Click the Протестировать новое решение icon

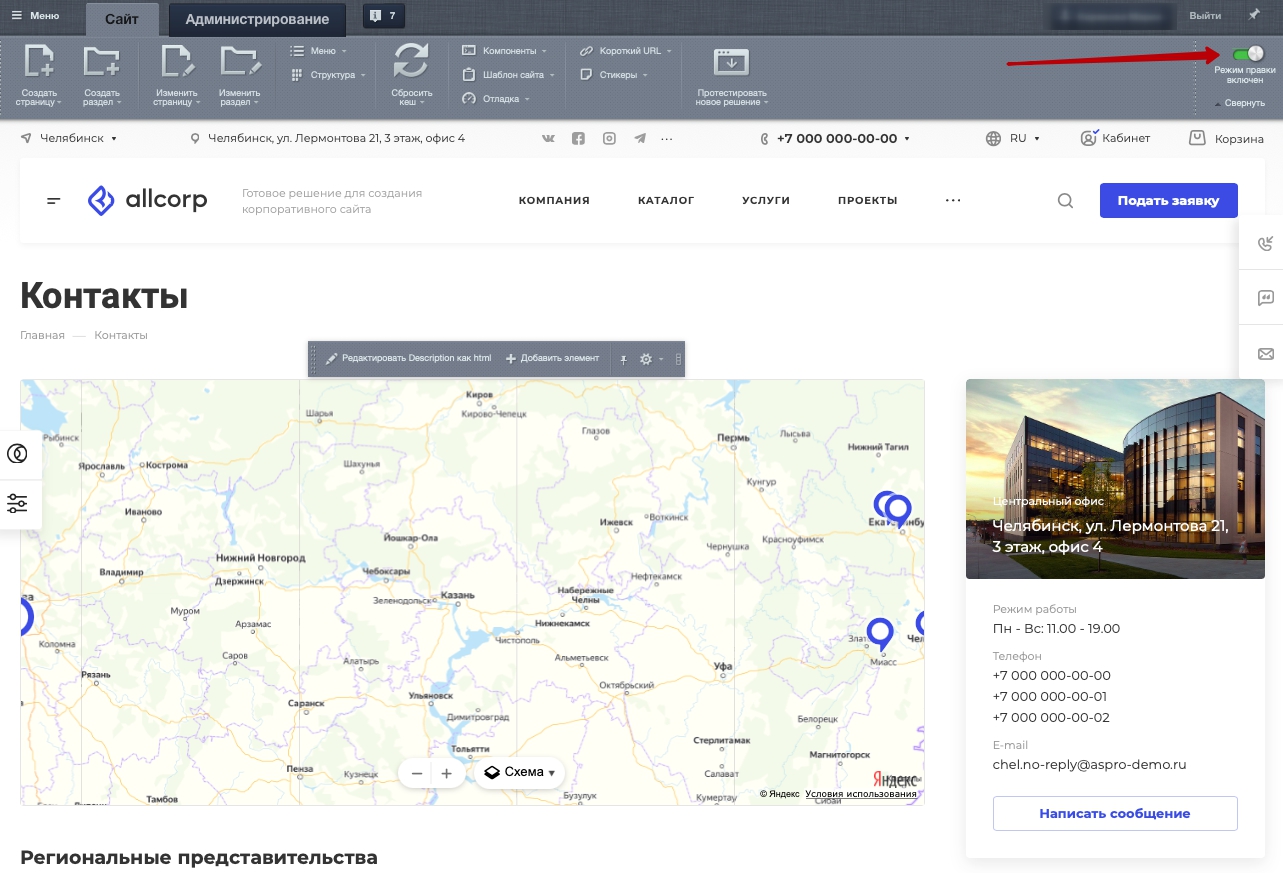[x=731, y=62]
